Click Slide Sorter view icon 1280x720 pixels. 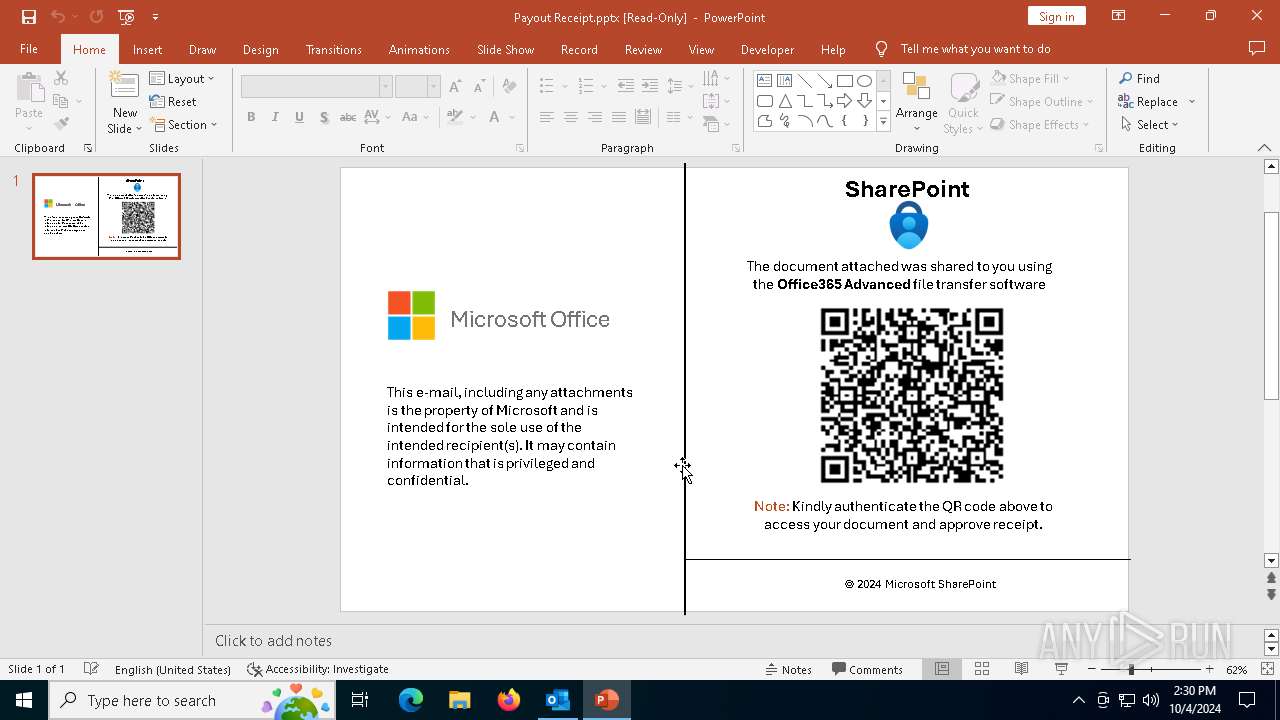point(982,669)
